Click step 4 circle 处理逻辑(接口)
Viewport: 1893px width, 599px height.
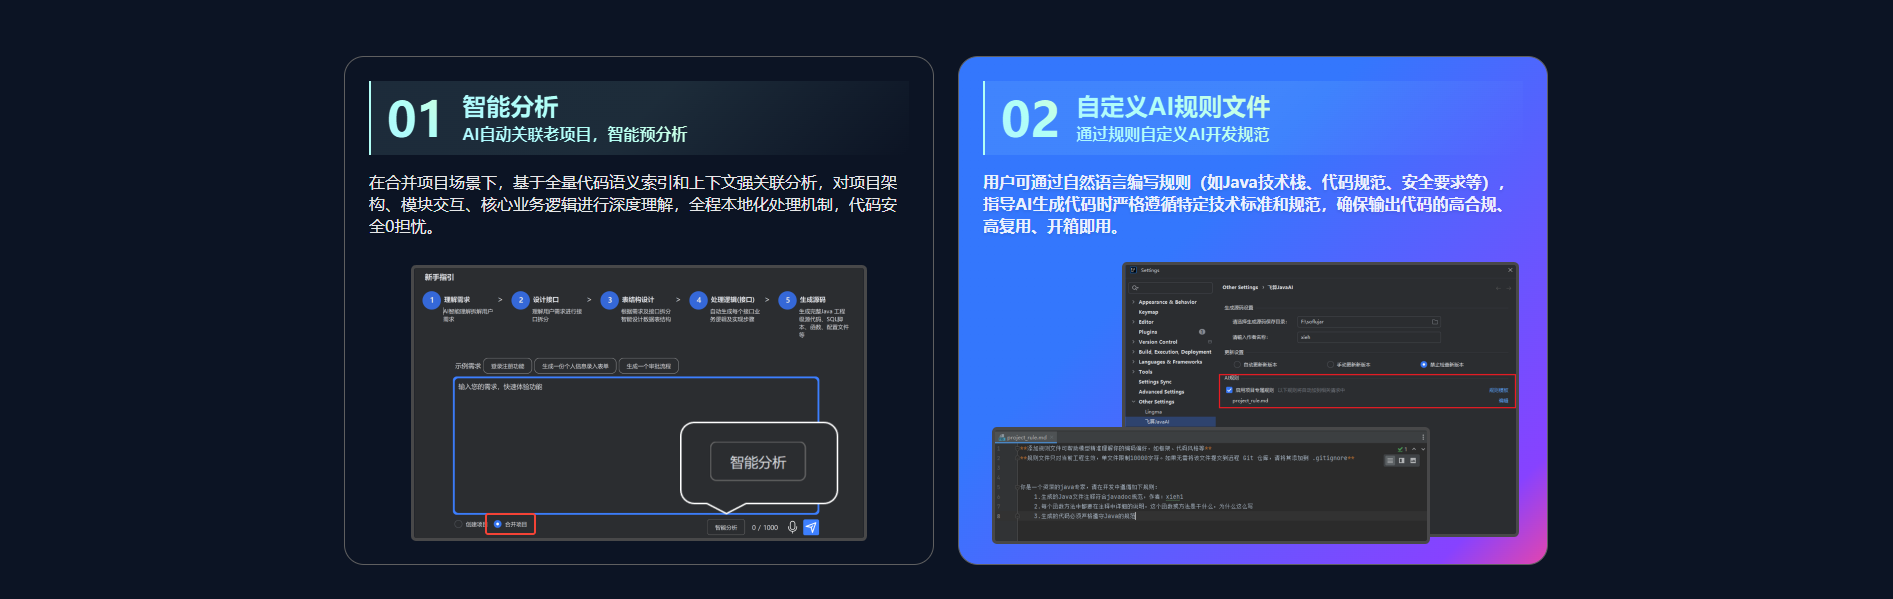click(699, 300)
